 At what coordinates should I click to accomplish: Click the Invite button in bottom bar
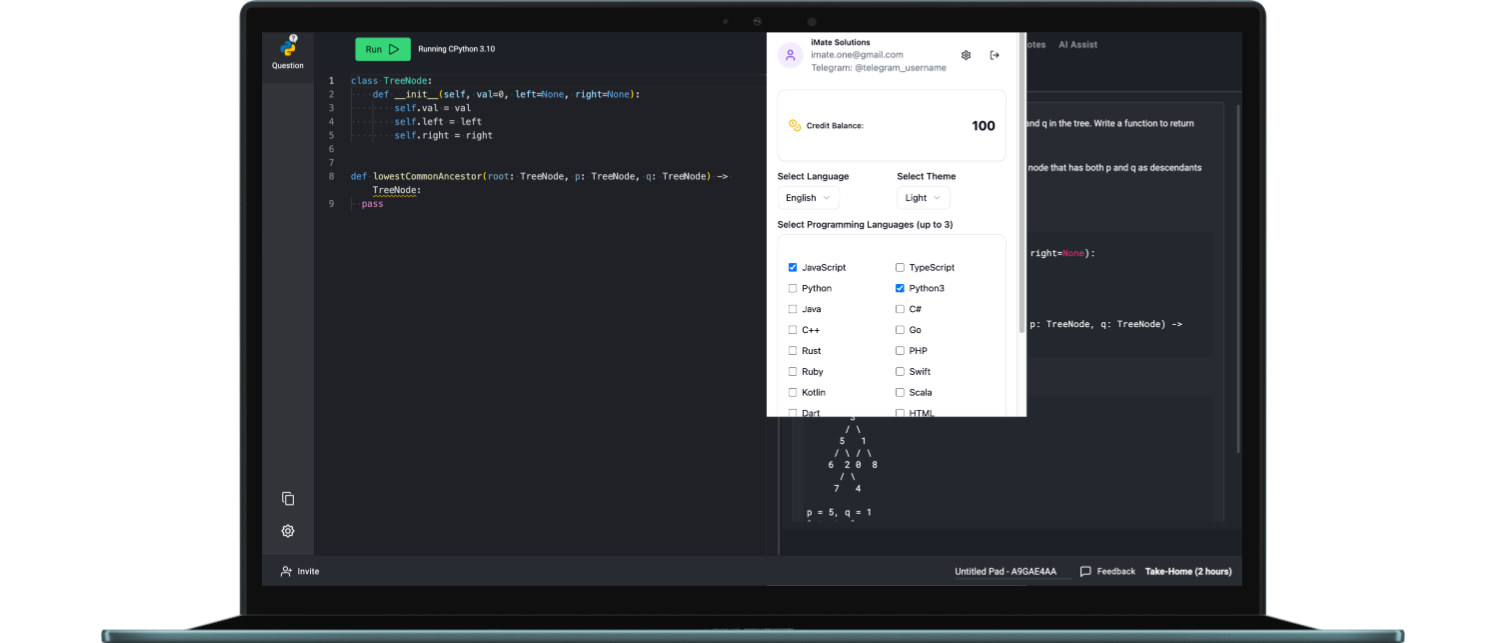click(300, 572)
